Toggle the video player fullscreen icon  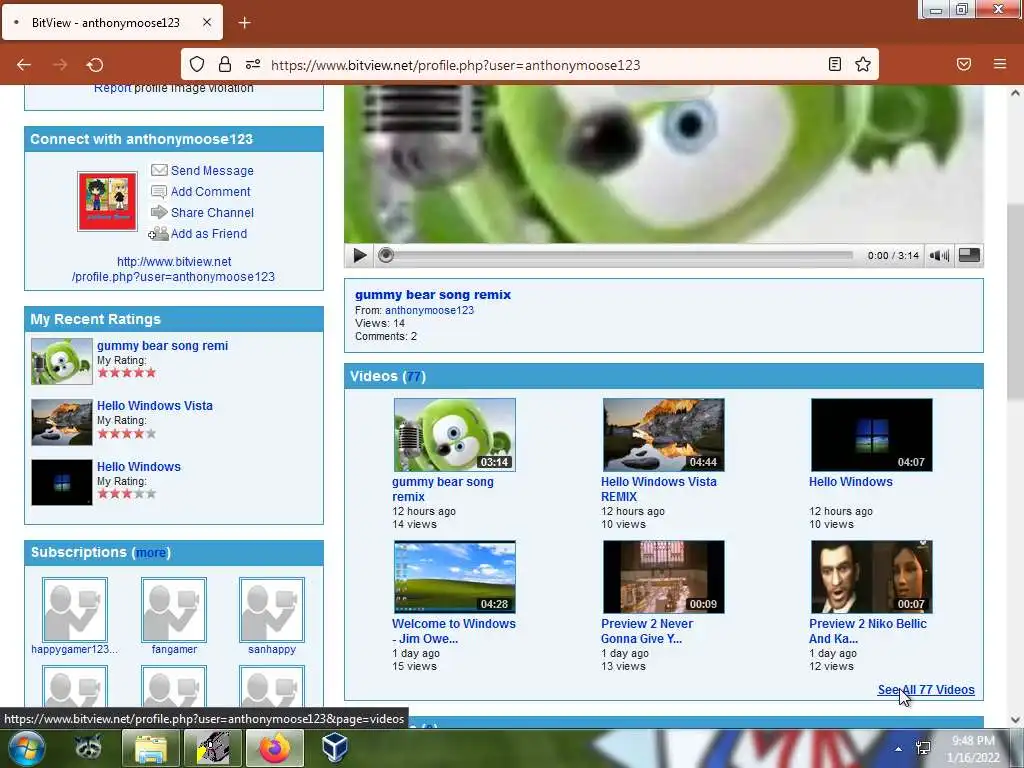click(x=969, y=255)
